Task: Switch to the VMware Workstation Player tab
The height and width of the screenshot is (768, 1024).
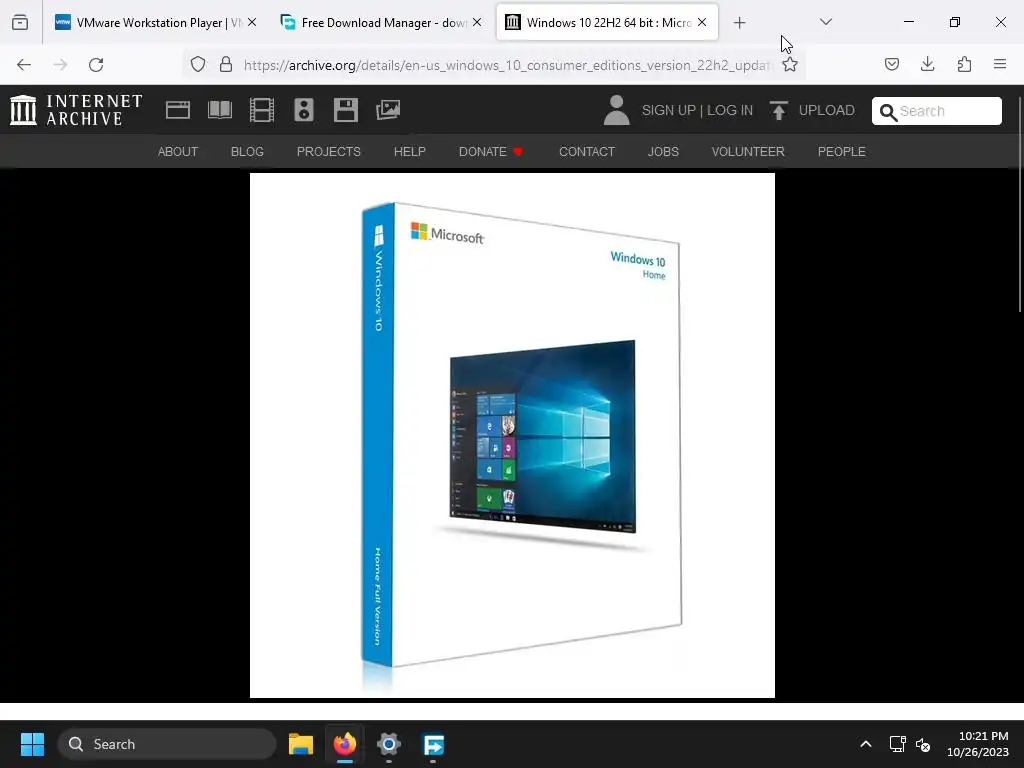Action: click(155, 23)
